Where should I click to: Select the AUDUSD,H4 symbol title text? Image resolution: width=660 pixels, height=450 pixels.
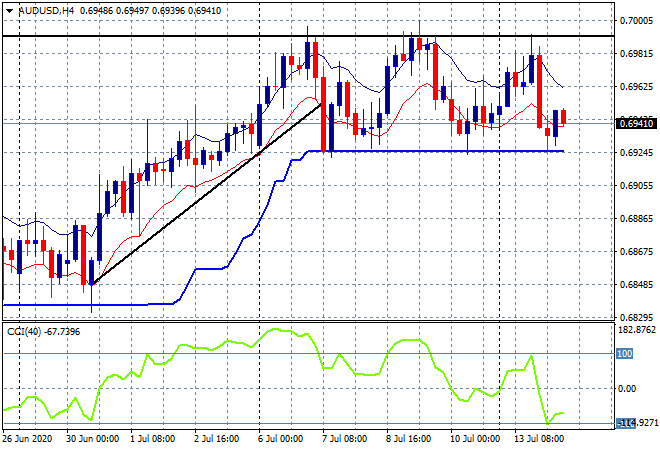point(47,11)
